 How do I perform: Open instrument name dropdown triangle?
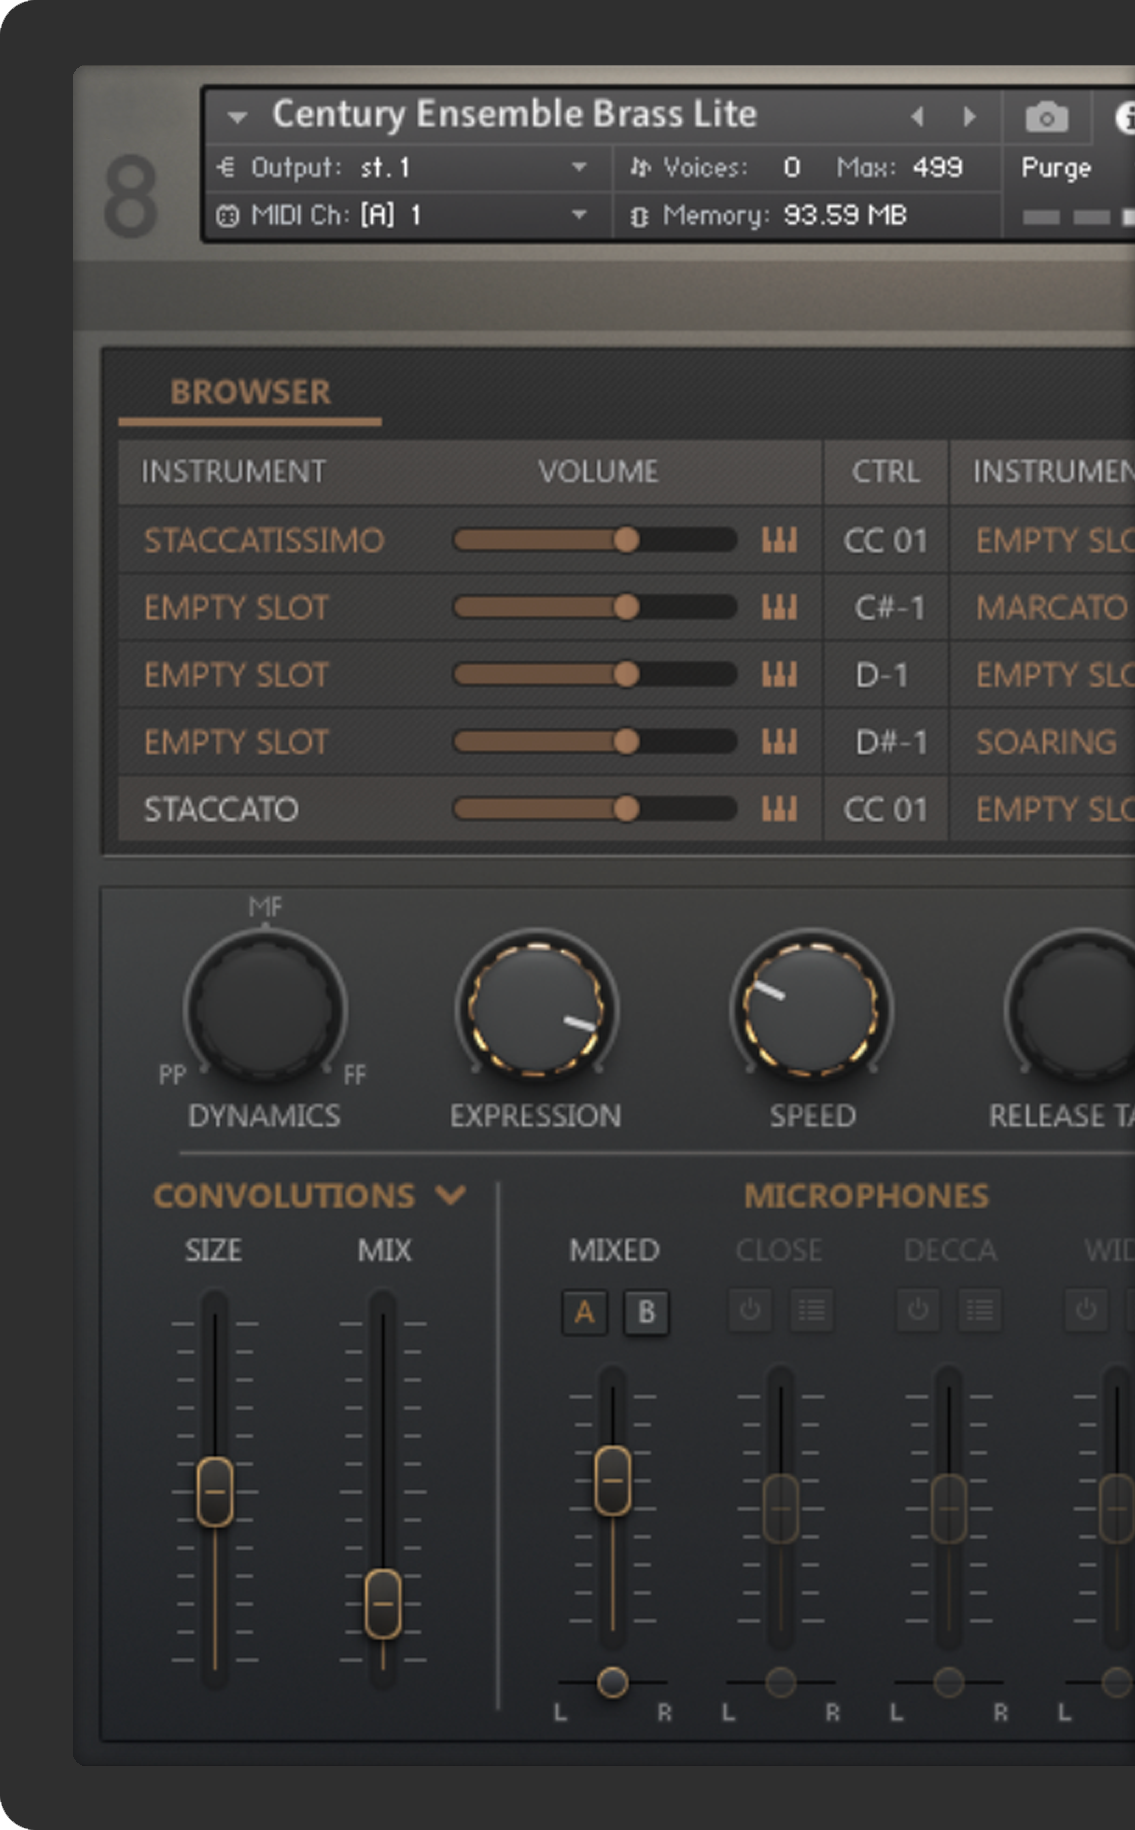point(237,117)
